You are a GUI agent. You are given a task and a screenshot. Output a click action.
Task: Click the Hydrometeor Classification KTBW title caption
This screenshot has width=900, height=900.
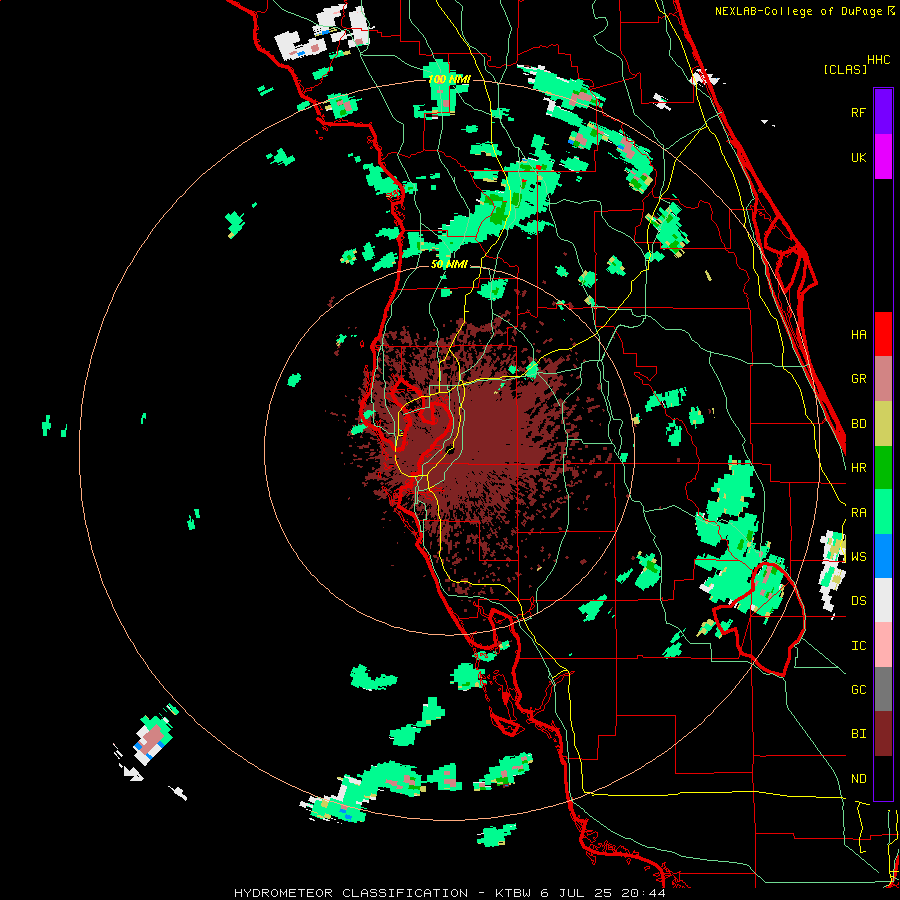[450, 893]
